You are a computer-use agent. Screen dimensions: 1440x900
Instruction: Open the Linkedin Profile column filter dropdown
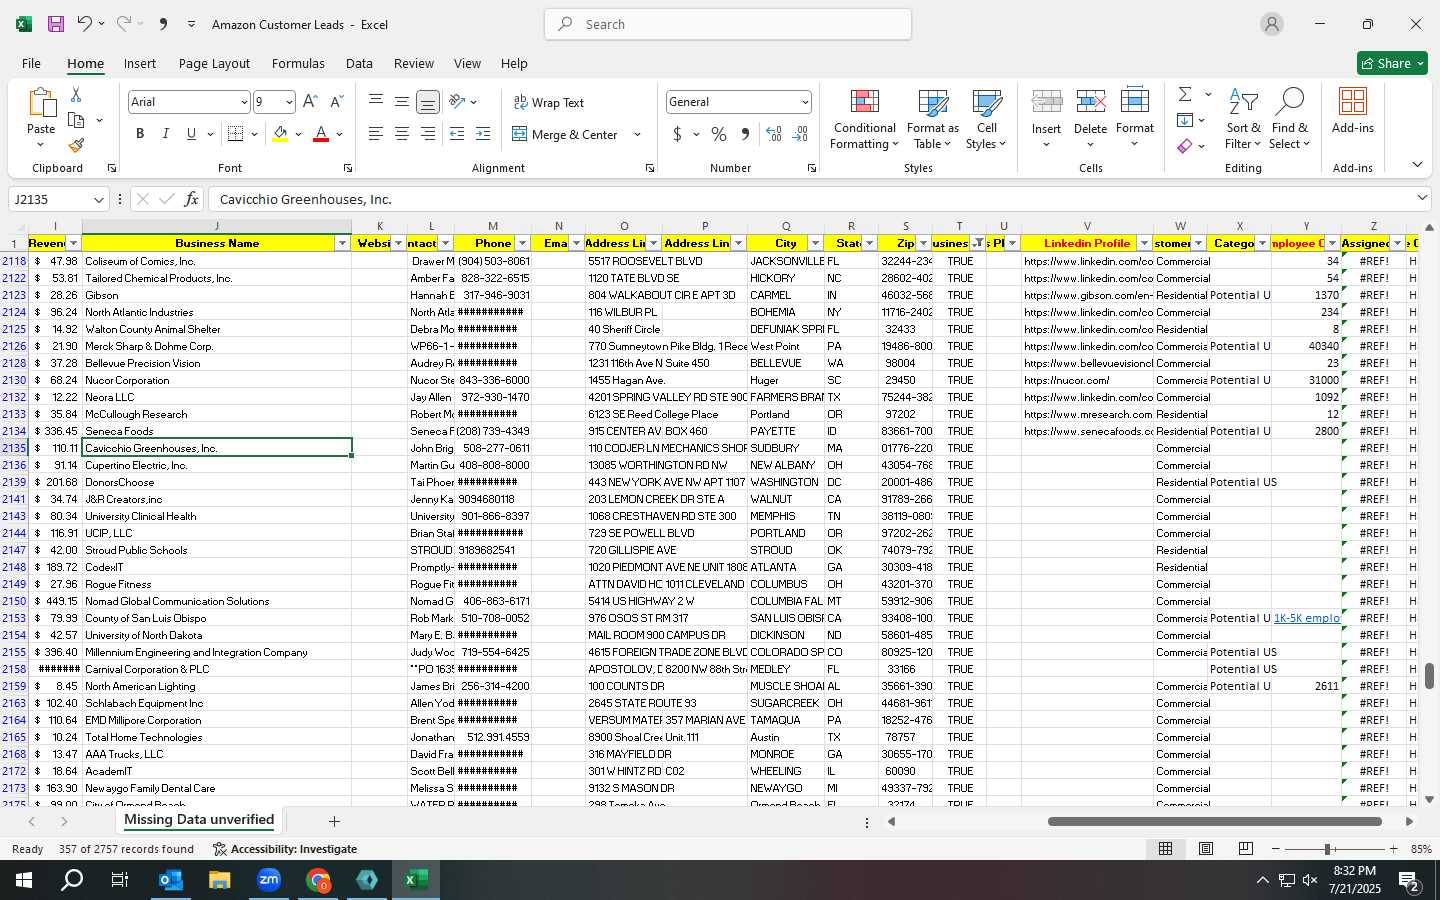[x=1144, y=244]
